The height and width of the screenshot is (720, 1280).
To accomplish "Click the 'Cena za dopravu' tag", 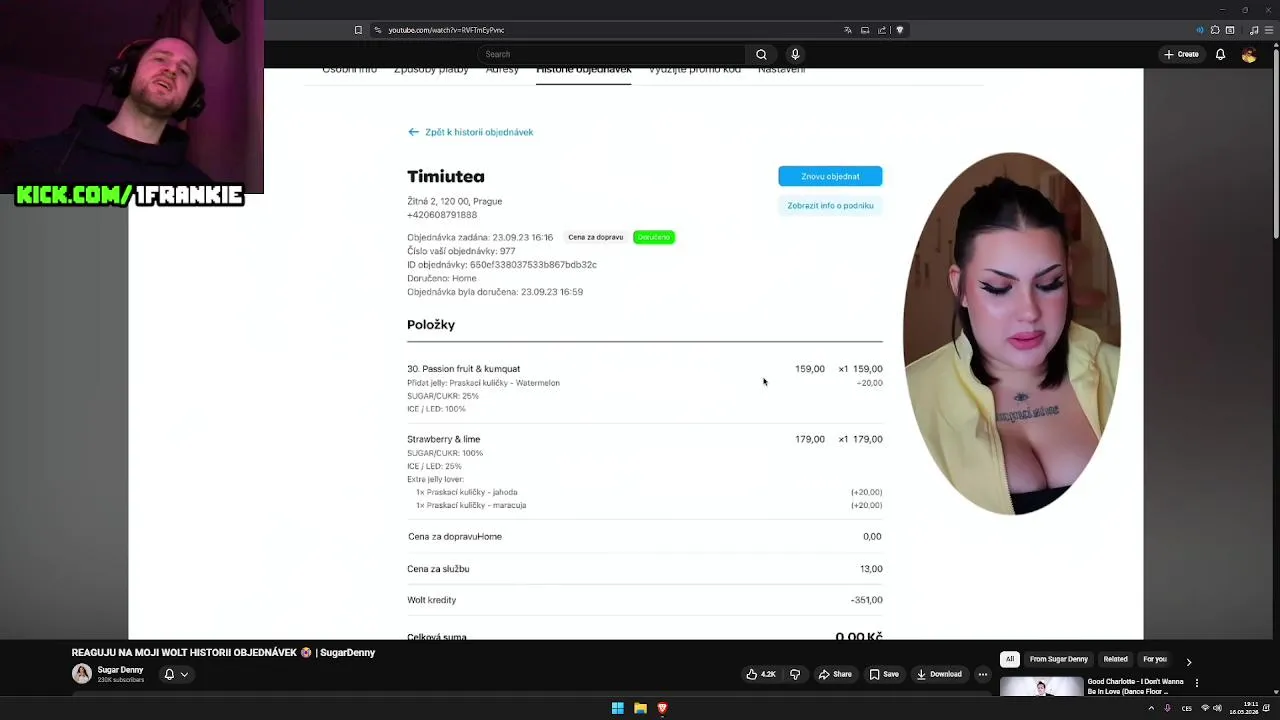I will (596, 237).
